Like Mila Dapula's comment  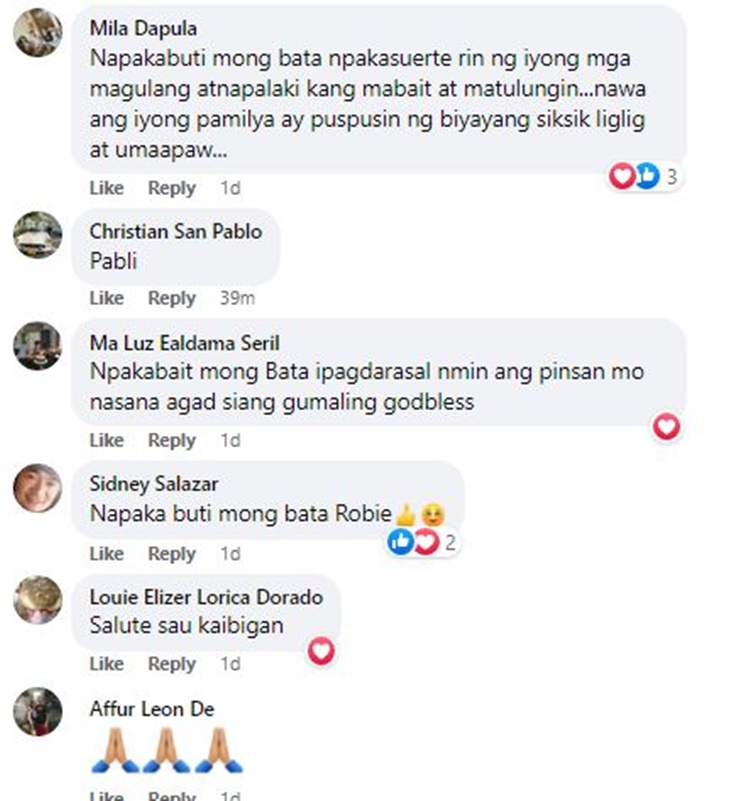pyautogui.click(x=106, y=188)
